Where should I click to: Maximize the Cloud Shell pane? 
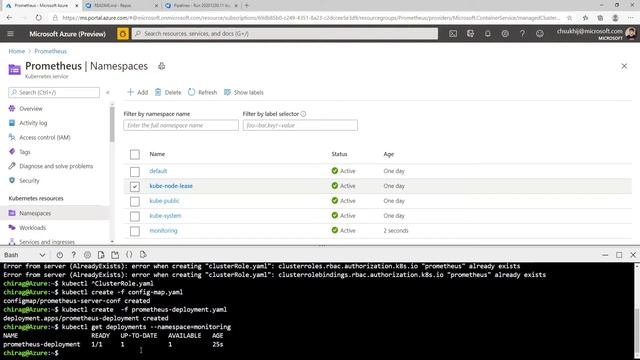coord(619,255)
